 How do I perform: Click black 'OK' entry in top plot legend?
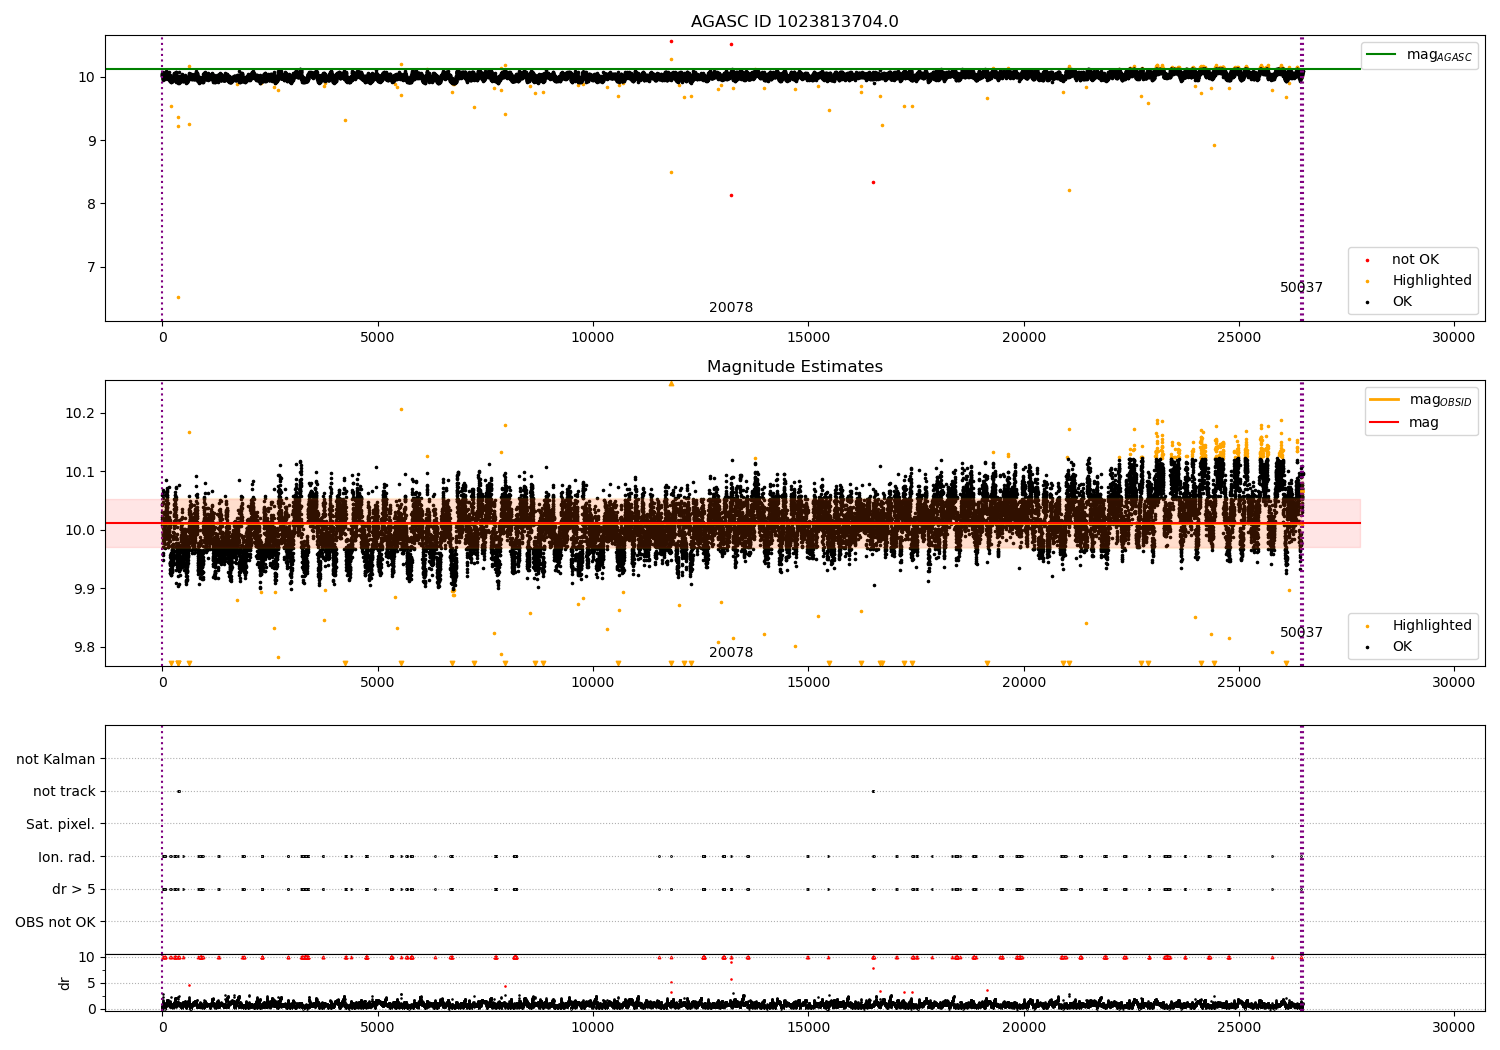click(x=1390, y=302)
